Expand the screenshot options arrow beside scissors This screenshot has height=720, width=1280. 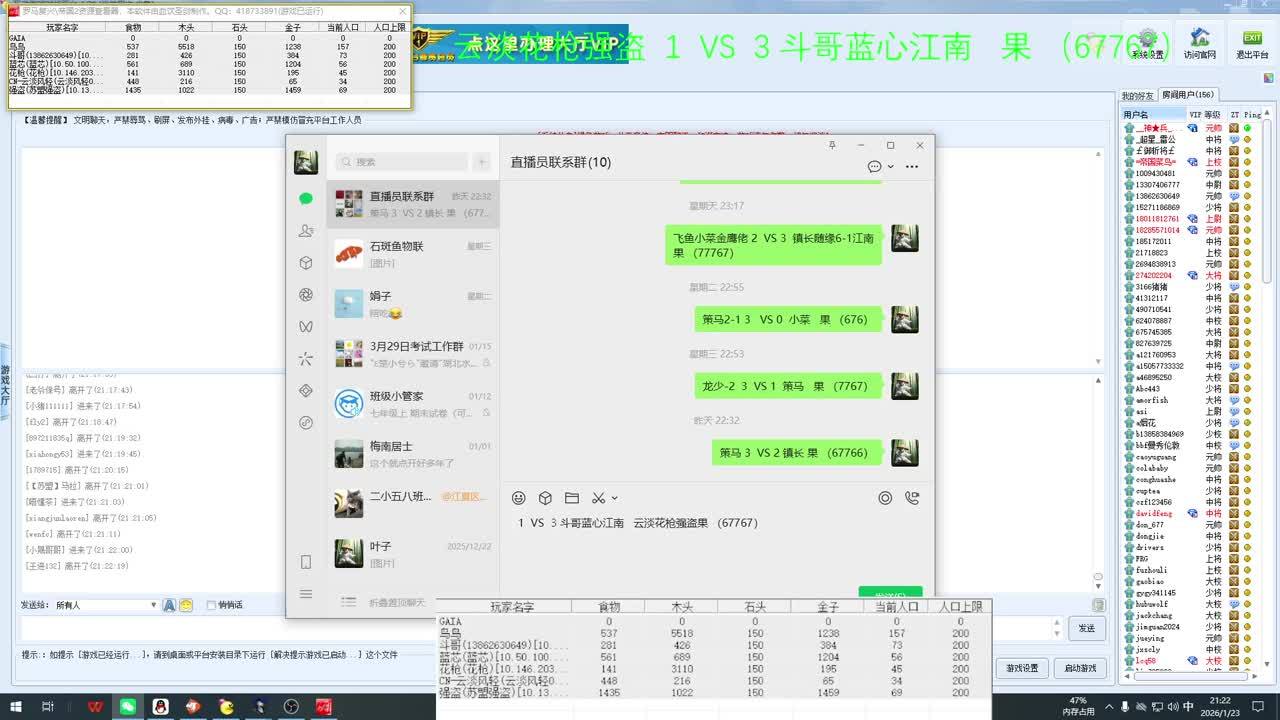click(614, 498)
